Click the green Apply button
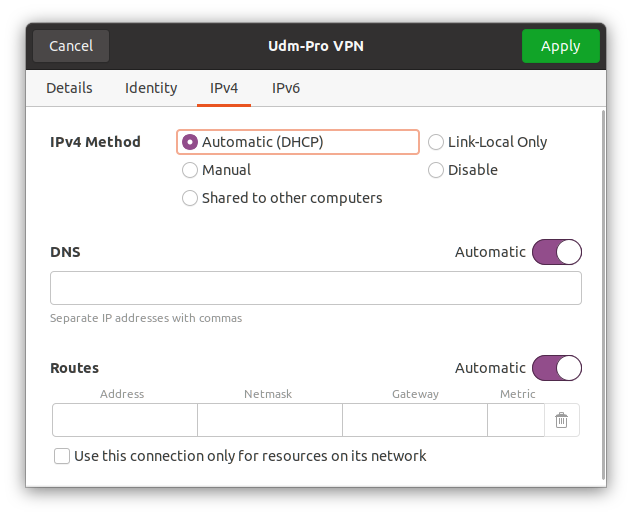Viewport: 632px width, 516px height. pyautogui.click(x=560, y=46)
